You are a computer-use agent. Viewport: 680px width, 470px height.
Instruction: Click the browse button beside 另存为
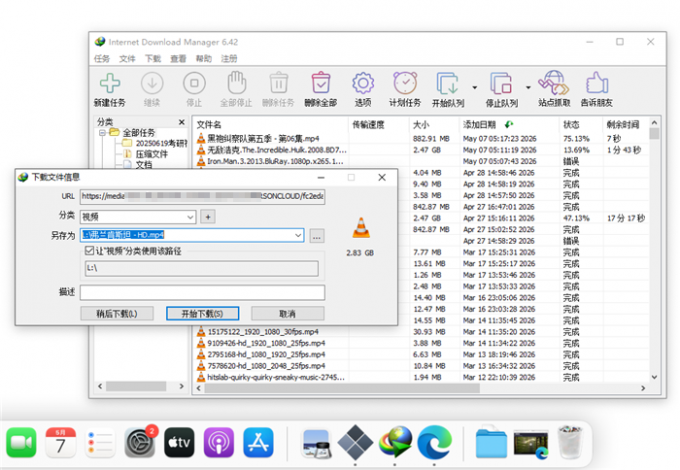(x=317, y=236)
